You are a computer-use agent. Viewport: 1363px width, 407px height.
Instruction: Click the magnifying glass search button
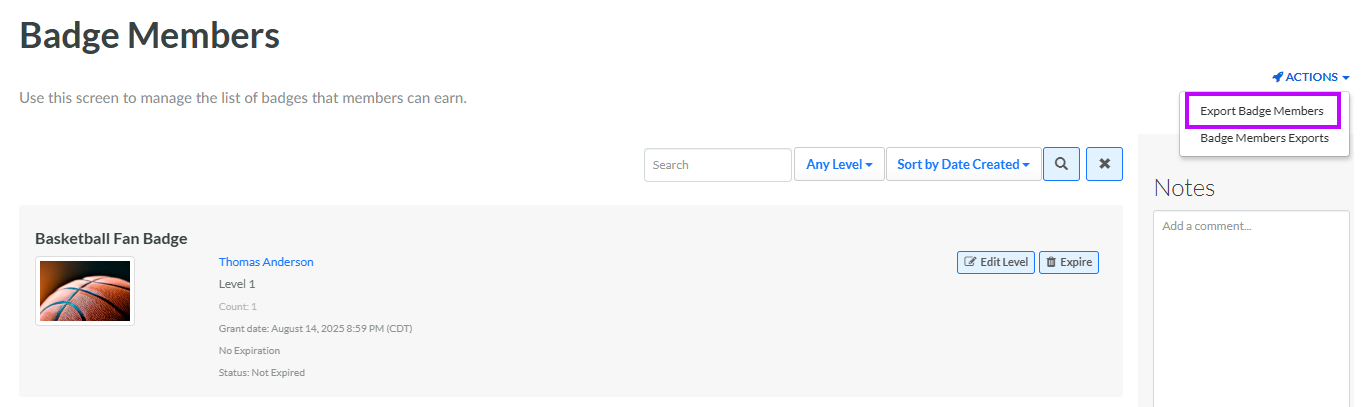1061,164
